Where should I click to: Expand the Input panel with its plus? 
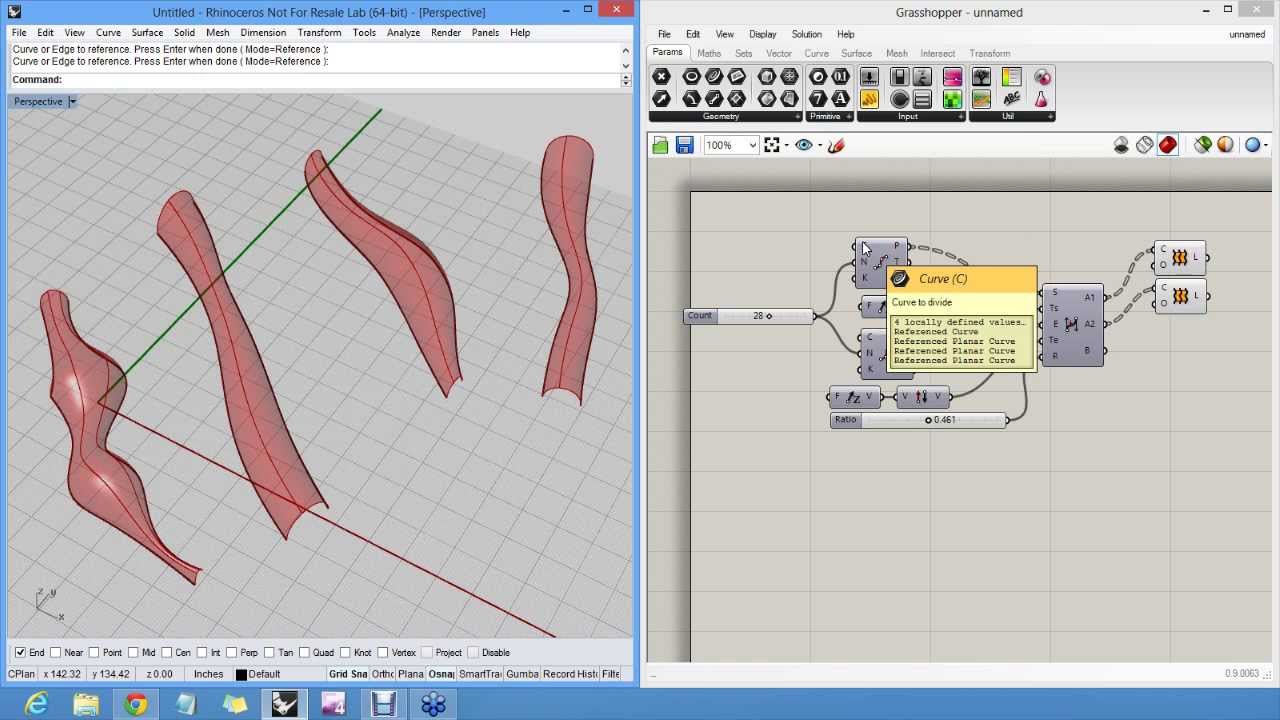pos(962,117)
